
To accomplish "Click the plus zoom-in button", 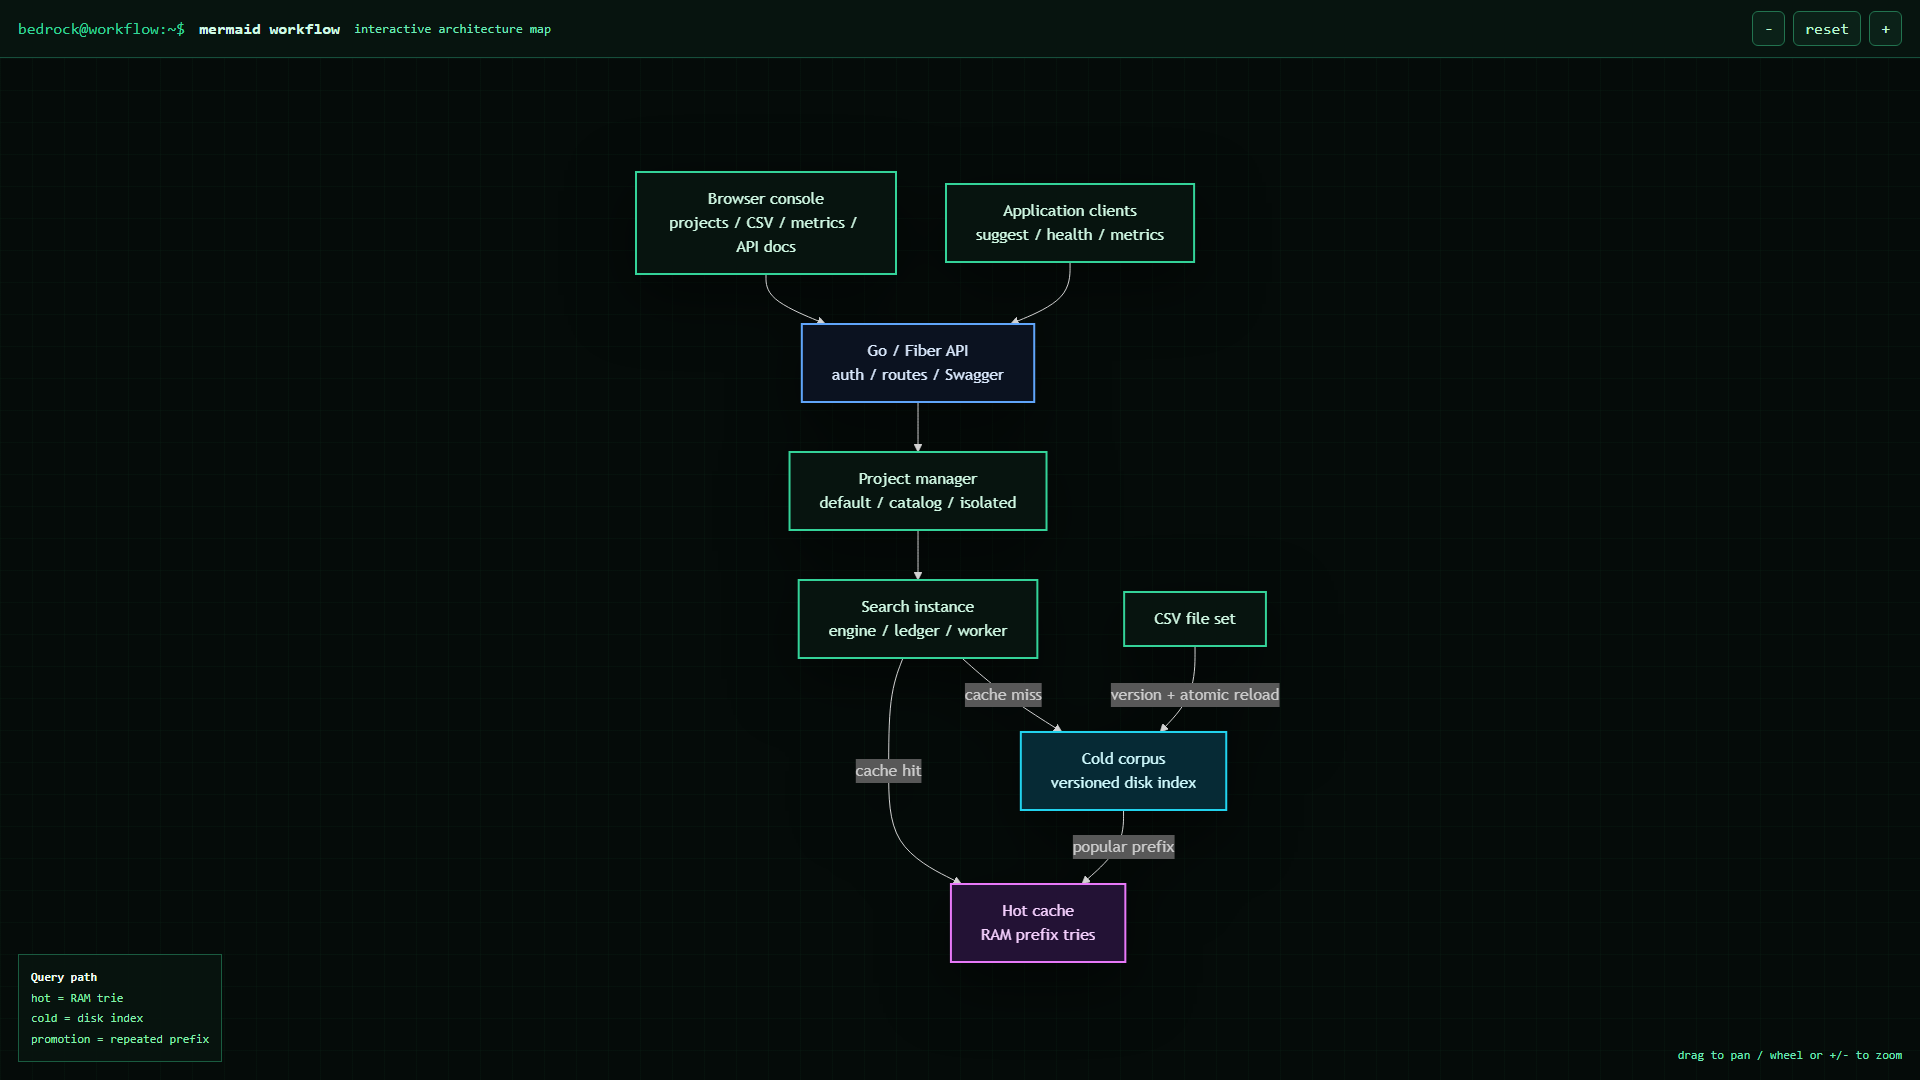I will 1885,29.
